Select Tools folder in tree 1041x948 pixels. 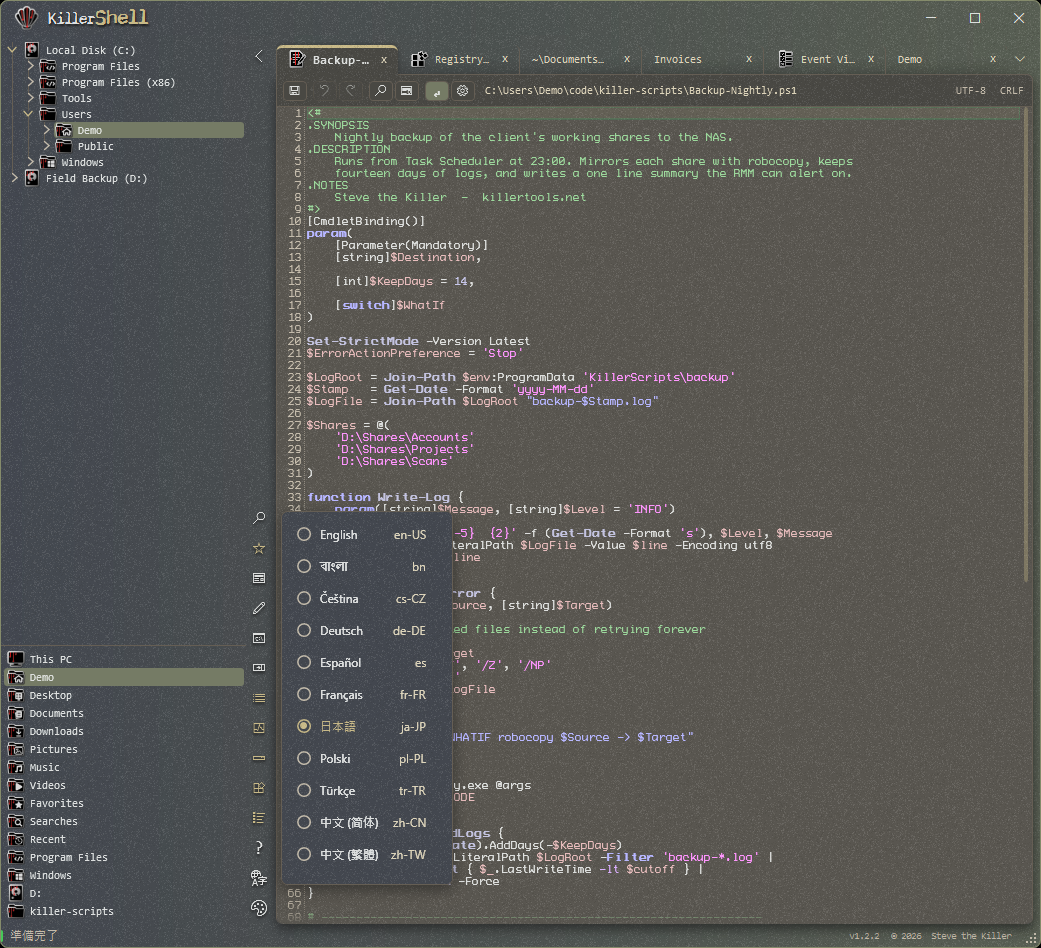76,98
